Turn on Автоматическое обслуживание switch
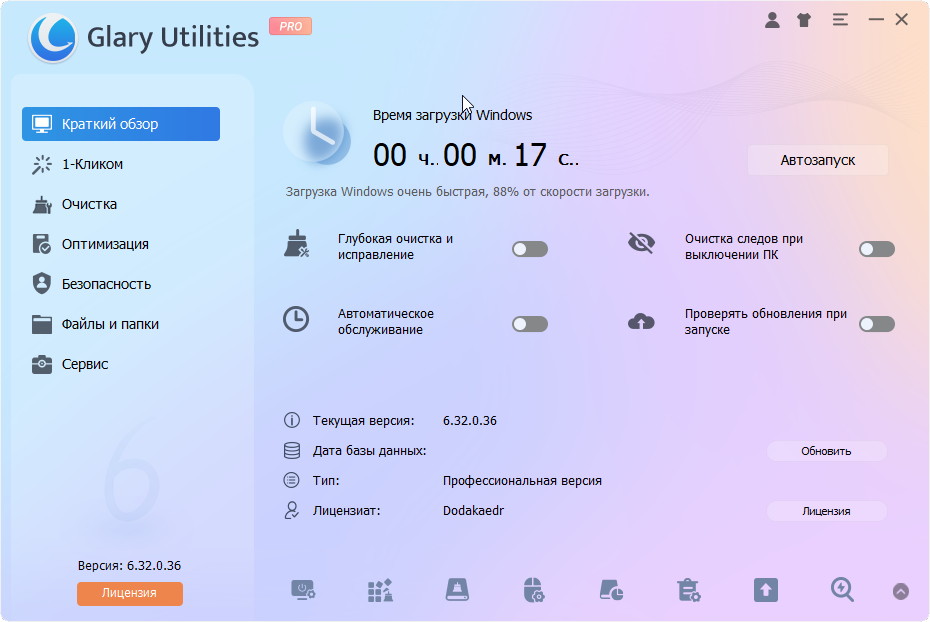930x622 pixels. (x=530, y=324)
